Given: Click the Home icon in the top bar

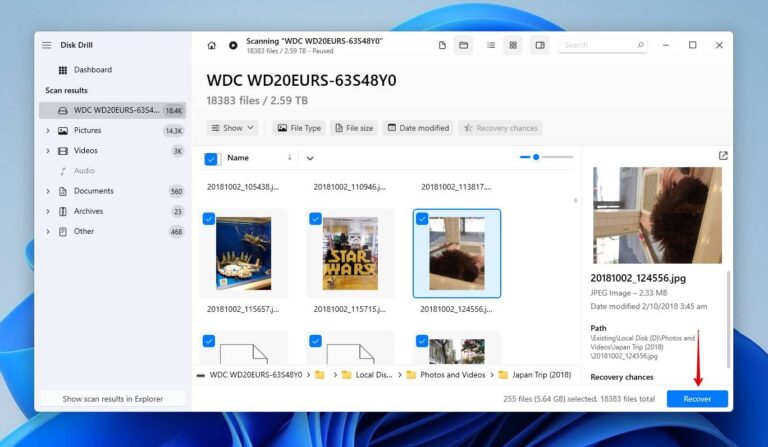Looking at the screenshot, I should [x=211, y=45].
